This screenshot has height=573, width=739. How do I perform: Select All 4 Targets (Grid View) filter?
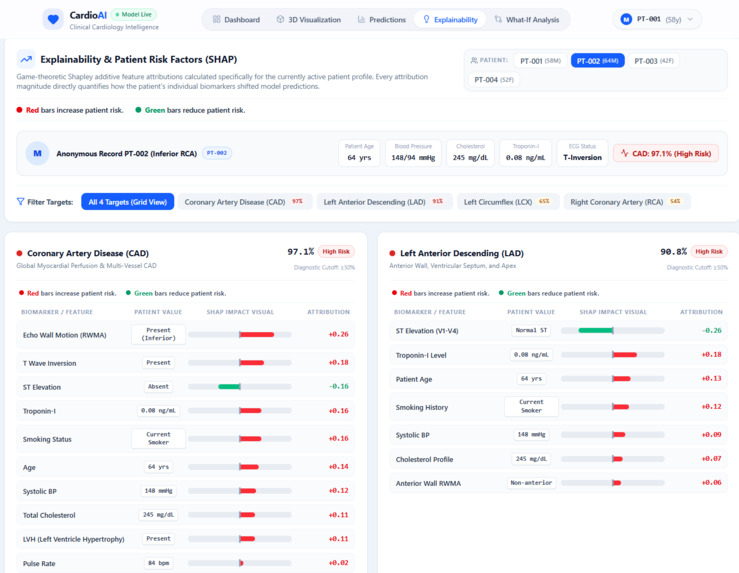[x=128, y=202]
